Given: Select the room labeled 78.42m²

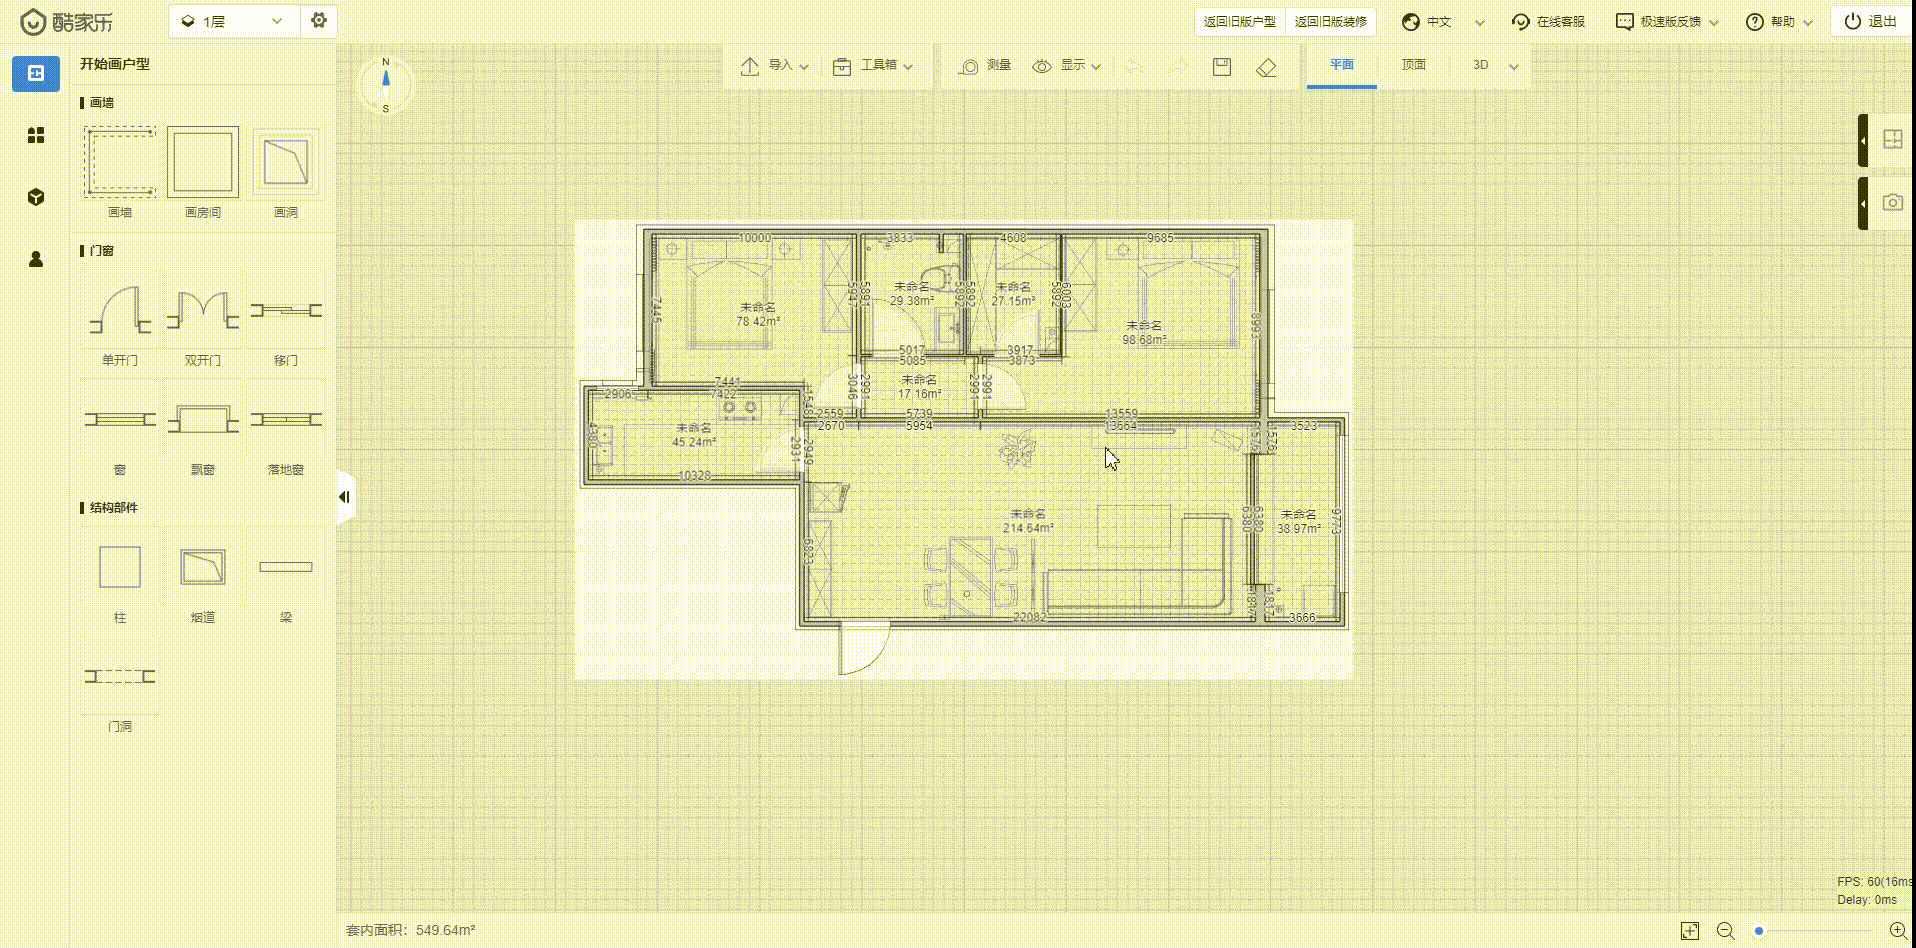Looking at the screenshot, I should [x=758, y=314].
